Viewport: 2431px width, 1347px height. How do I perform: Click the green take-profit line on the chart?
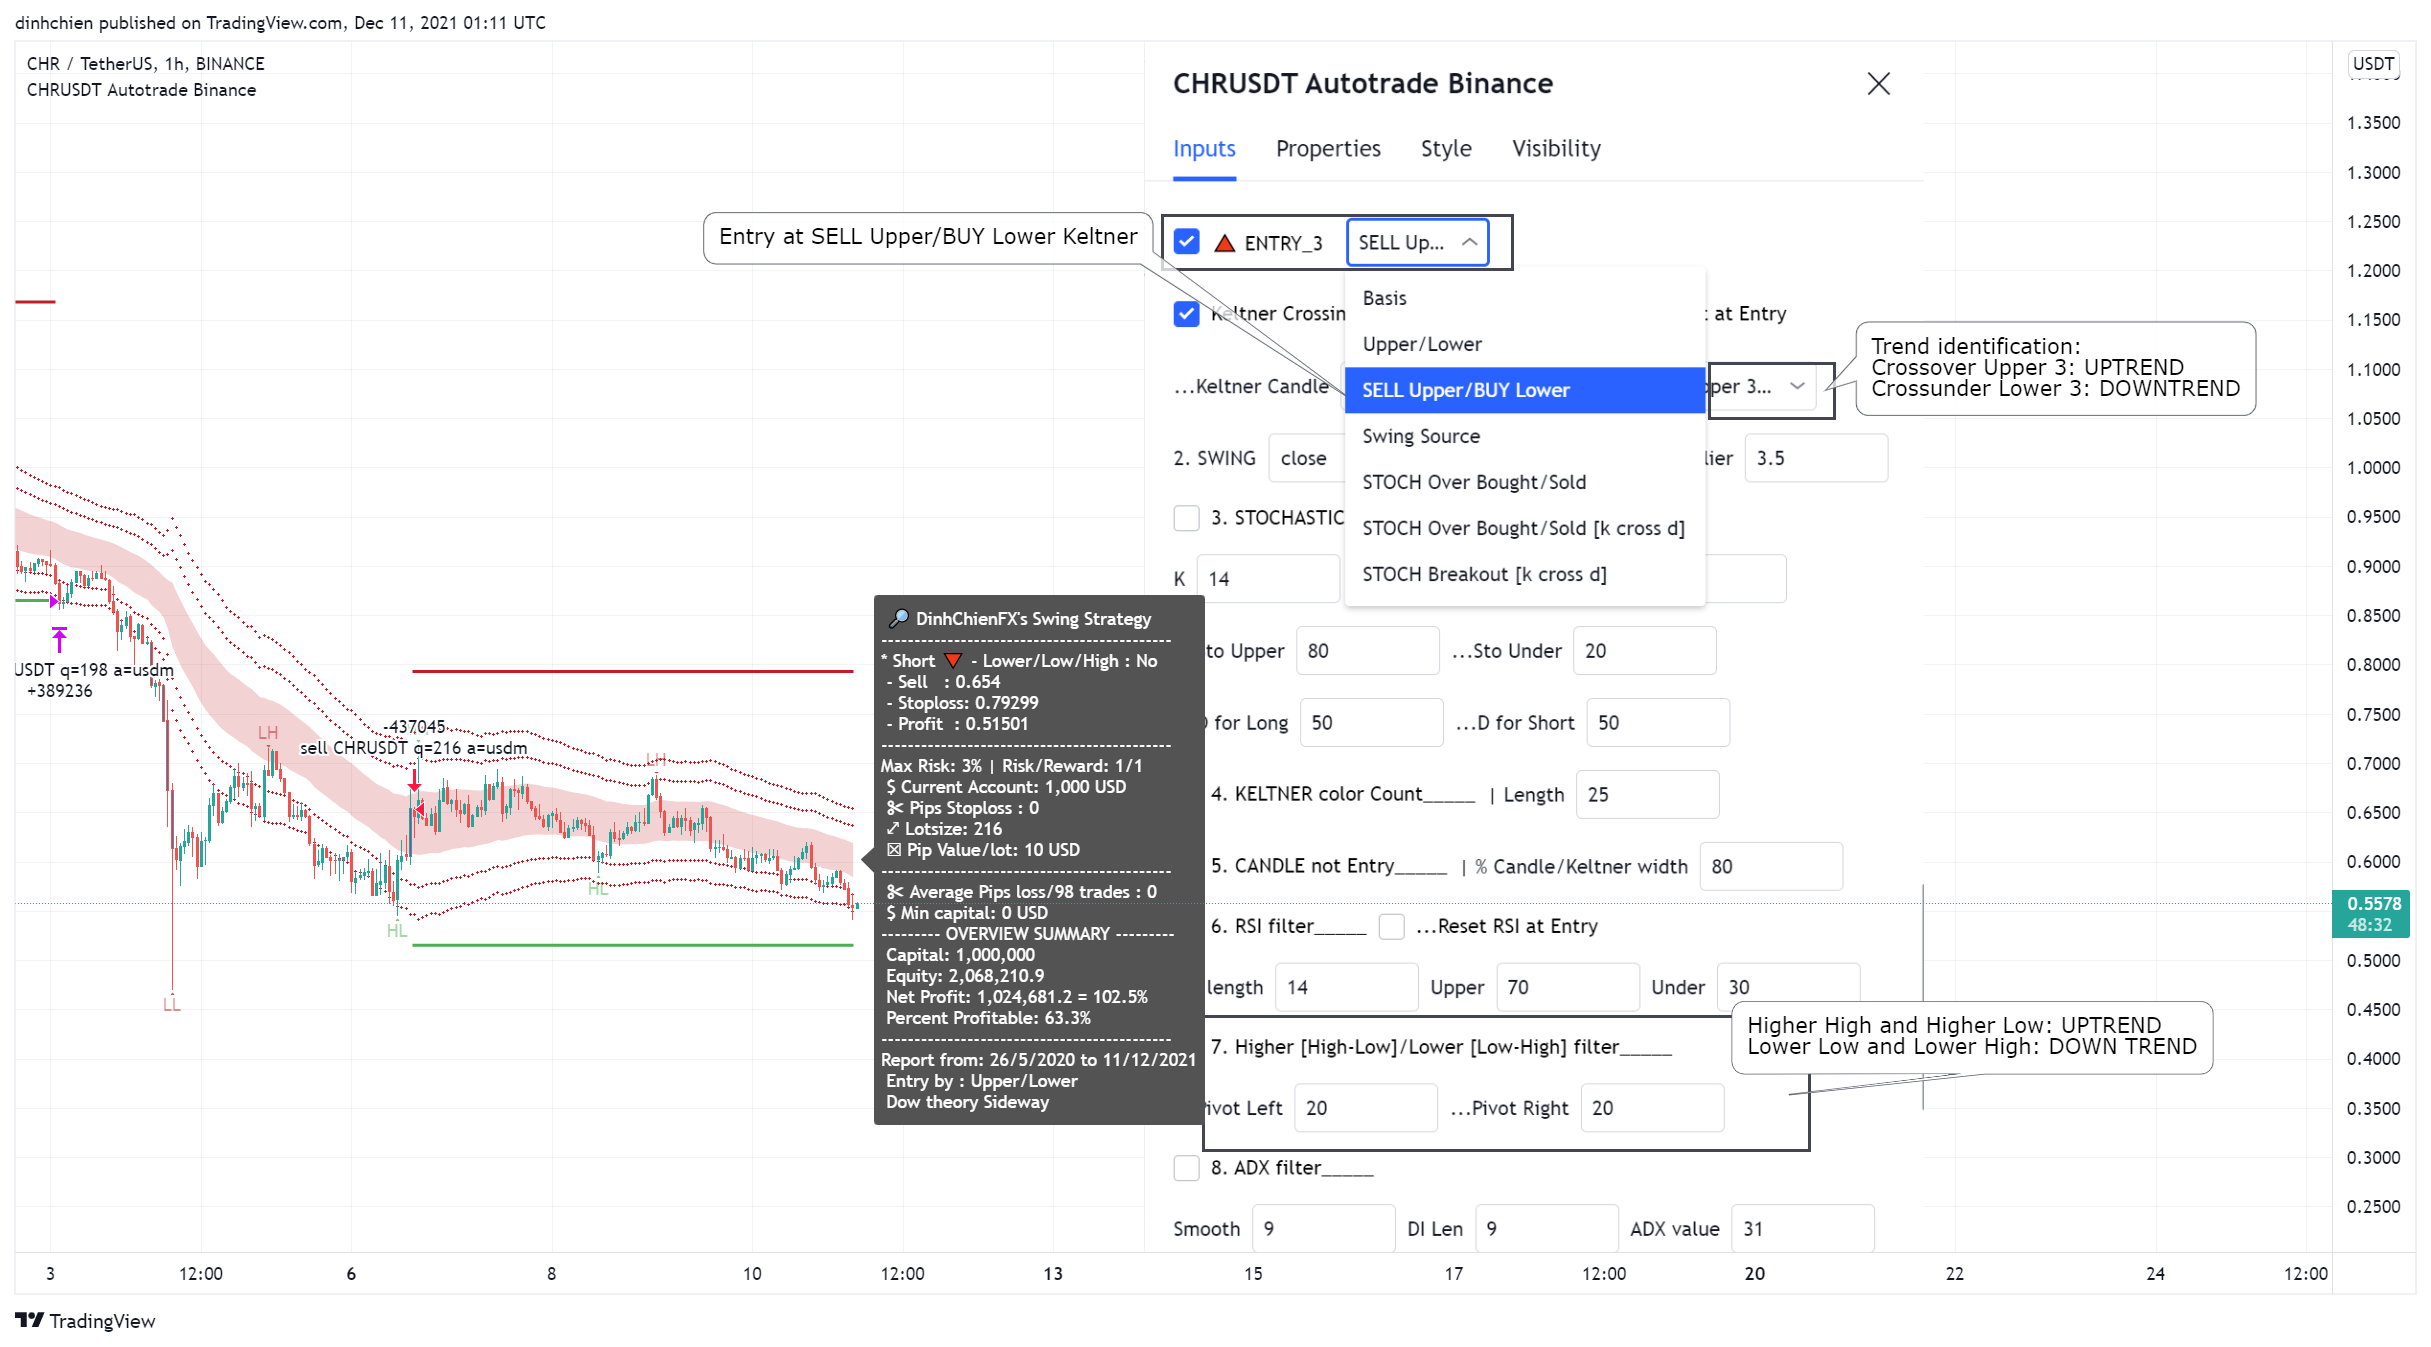632,945
